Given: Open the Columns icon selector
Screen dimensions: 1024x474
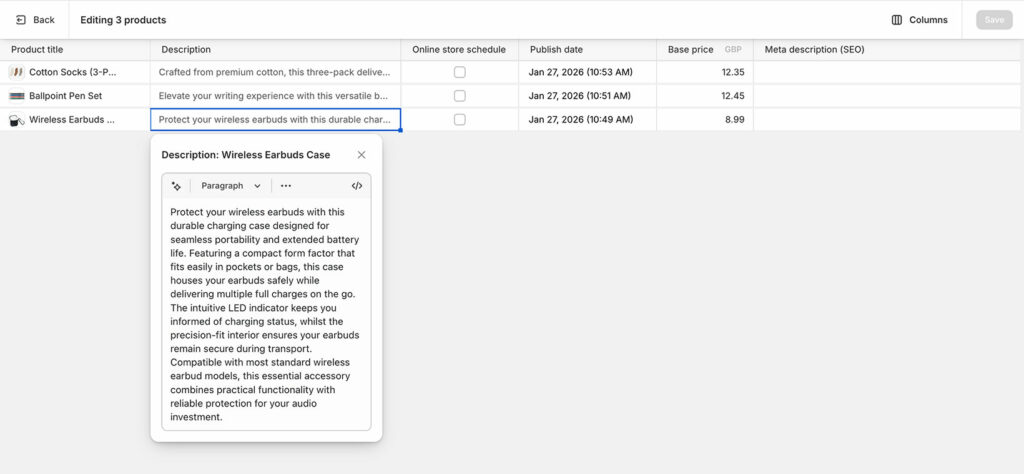Looking at the screenshot, I should tap(897, 20).
